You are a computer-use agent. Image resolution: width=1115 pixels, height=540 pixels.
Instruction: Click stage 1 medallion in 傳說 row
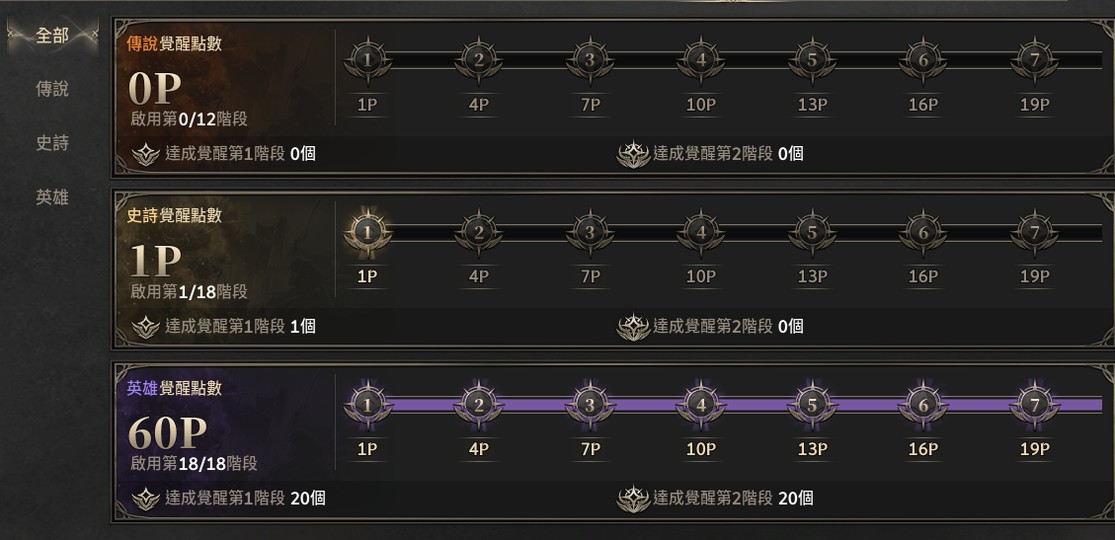(368, 60)
